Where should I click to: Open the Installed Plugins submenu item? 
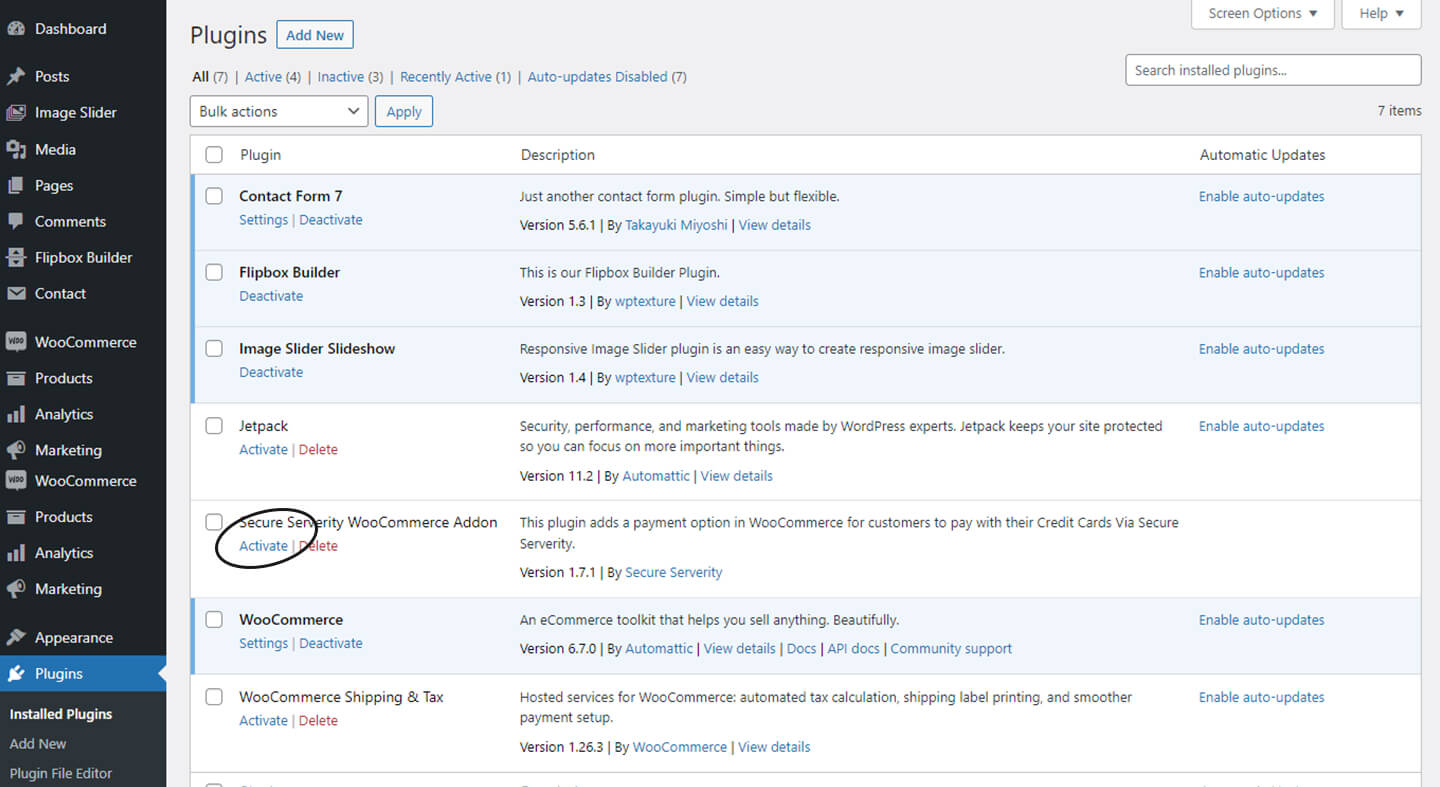click(x=61, y=714)
